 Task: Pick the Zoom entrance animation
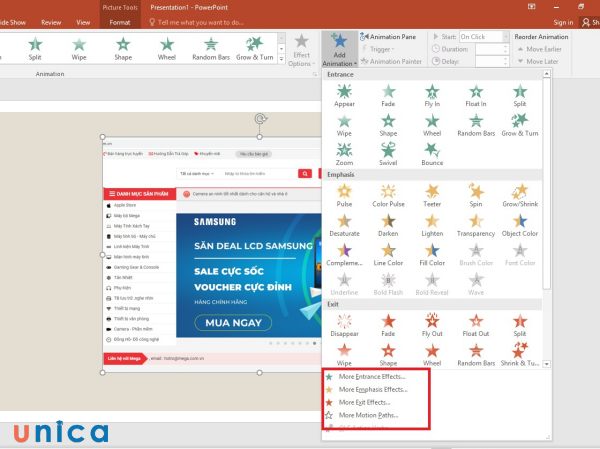tap(344, 154)
